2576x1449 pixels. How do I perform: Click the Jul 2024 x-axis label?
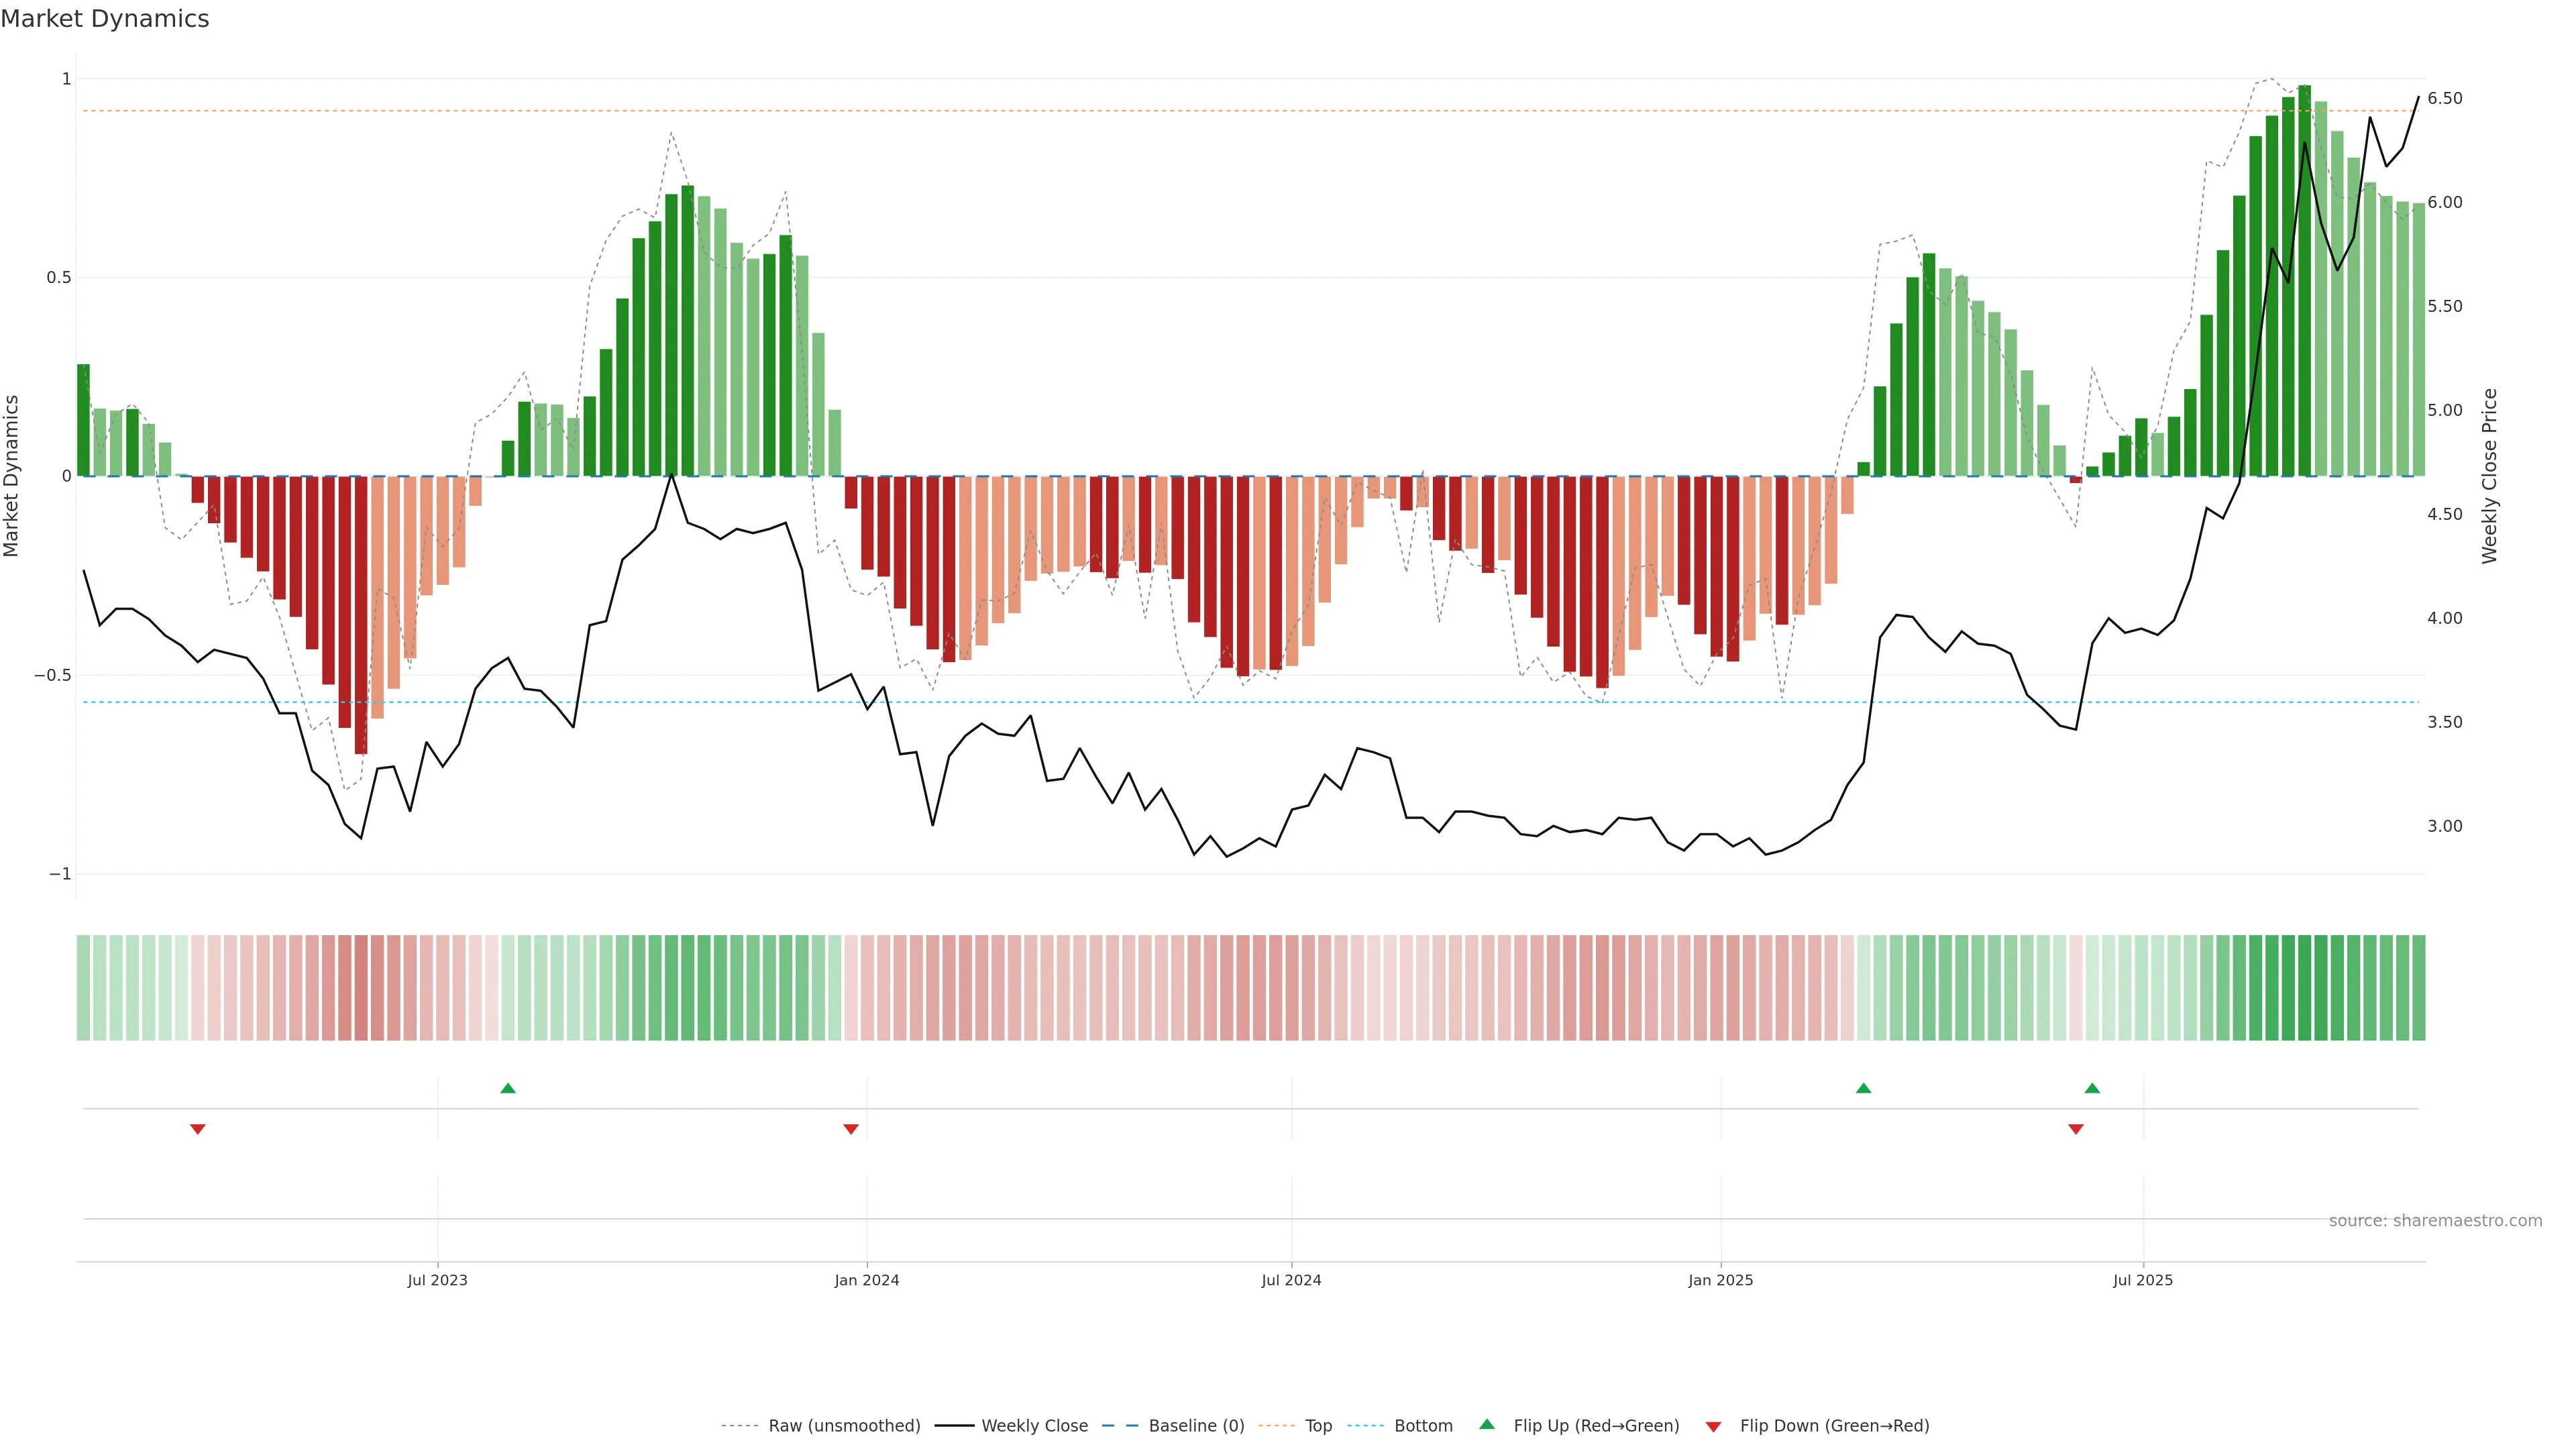point(1291,1280)
